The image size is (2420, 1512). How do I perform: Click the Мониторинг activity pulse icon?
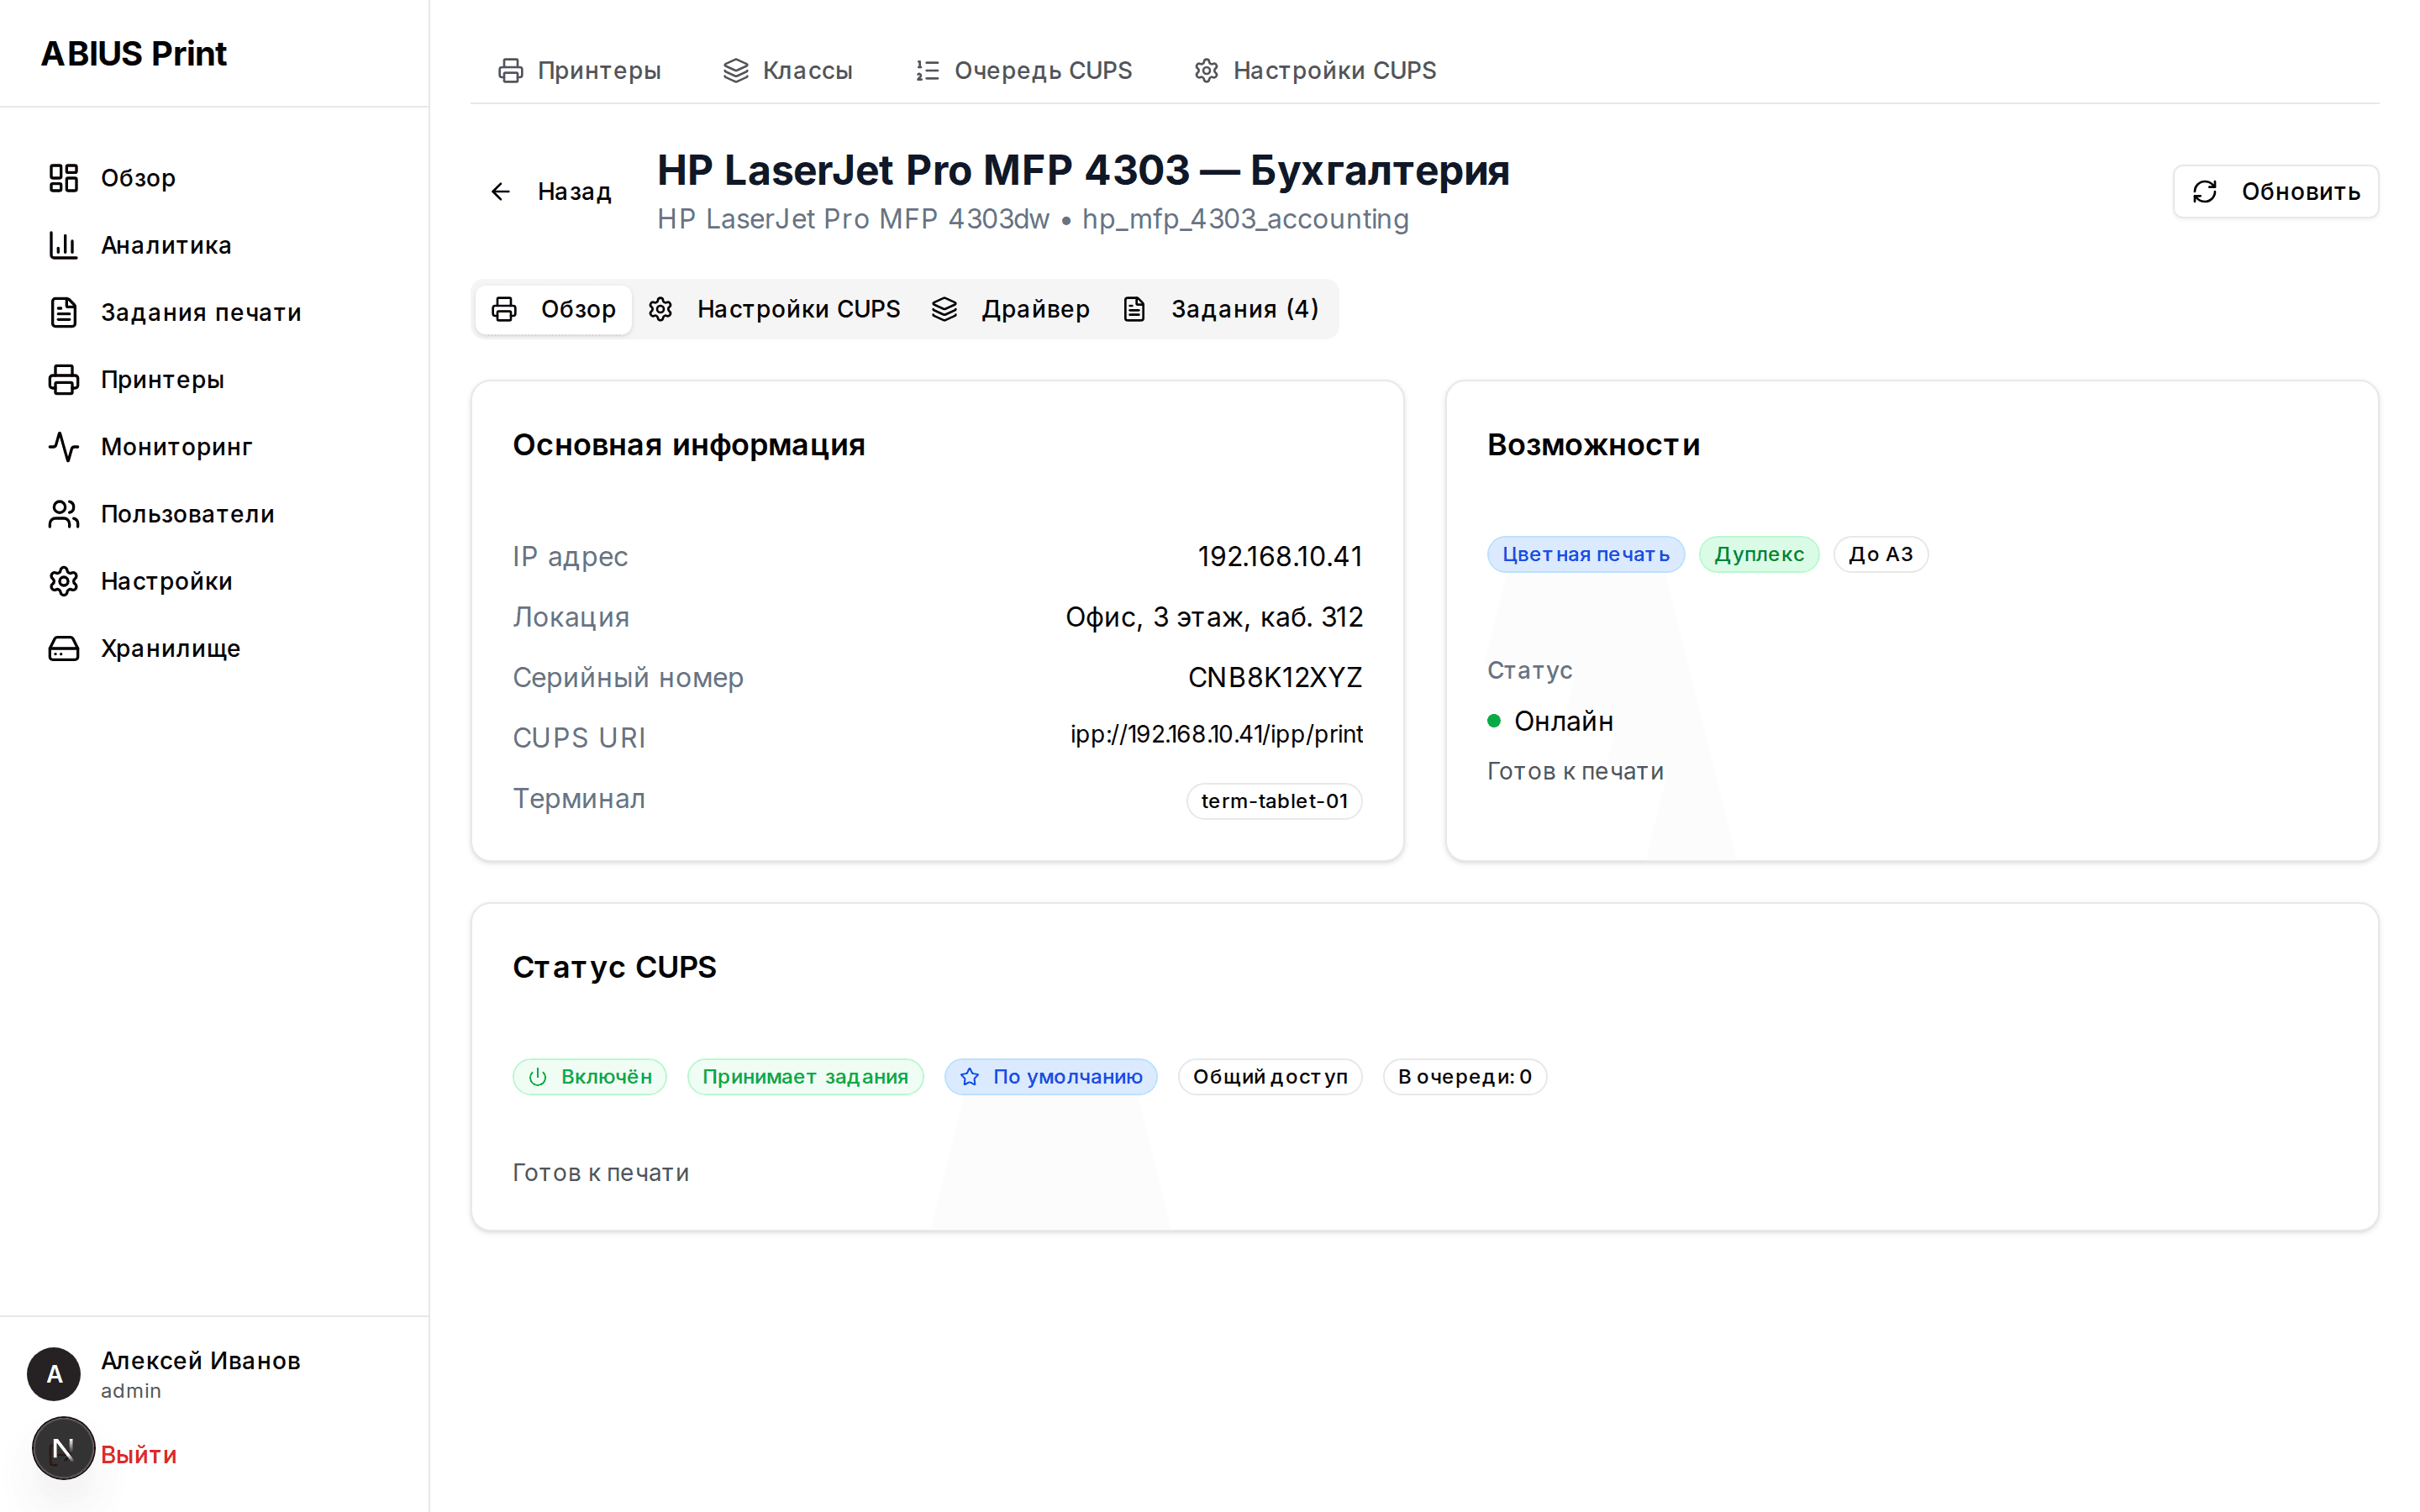64,446
